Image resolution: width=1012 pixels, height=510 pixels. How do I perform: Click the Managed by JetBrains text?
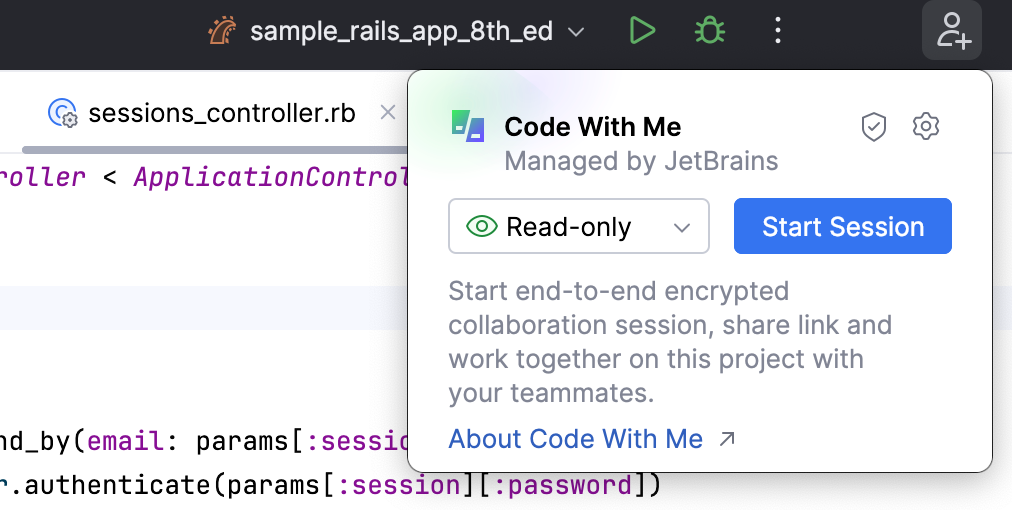coord(641,161)
